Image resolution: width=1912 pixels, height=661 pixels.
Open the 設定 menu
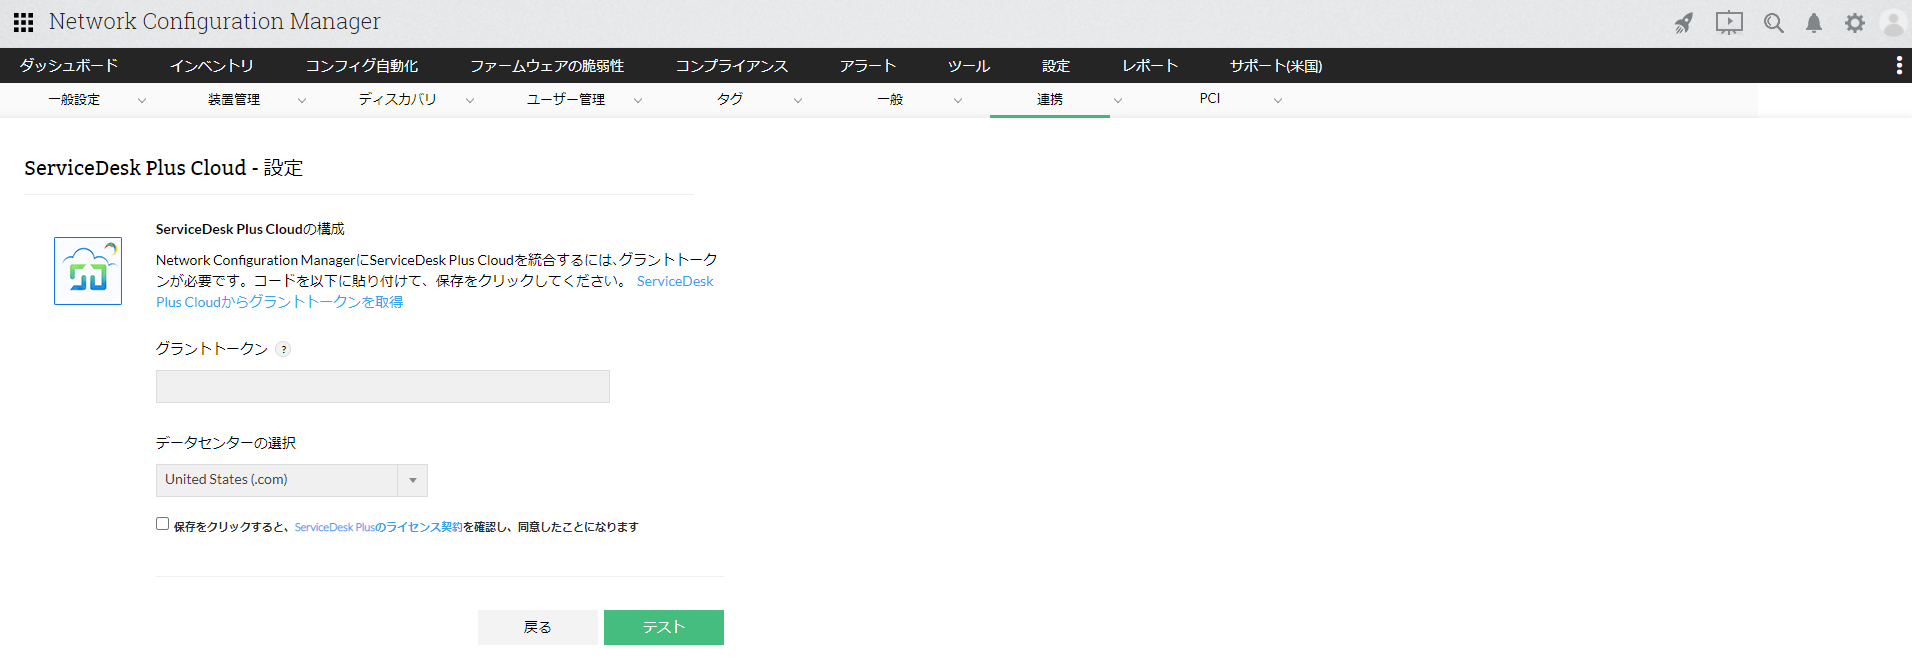(1056, 65)
